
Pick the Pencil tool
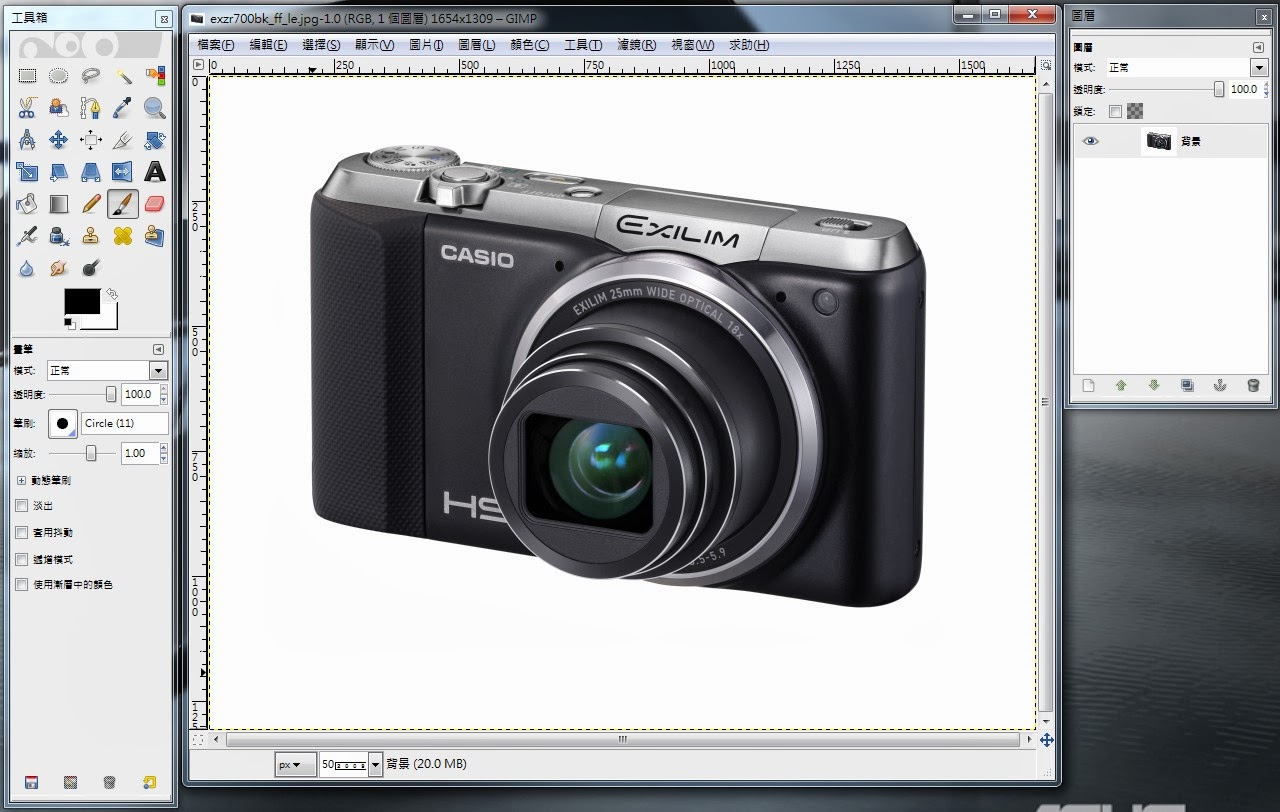tap(91, 203)
